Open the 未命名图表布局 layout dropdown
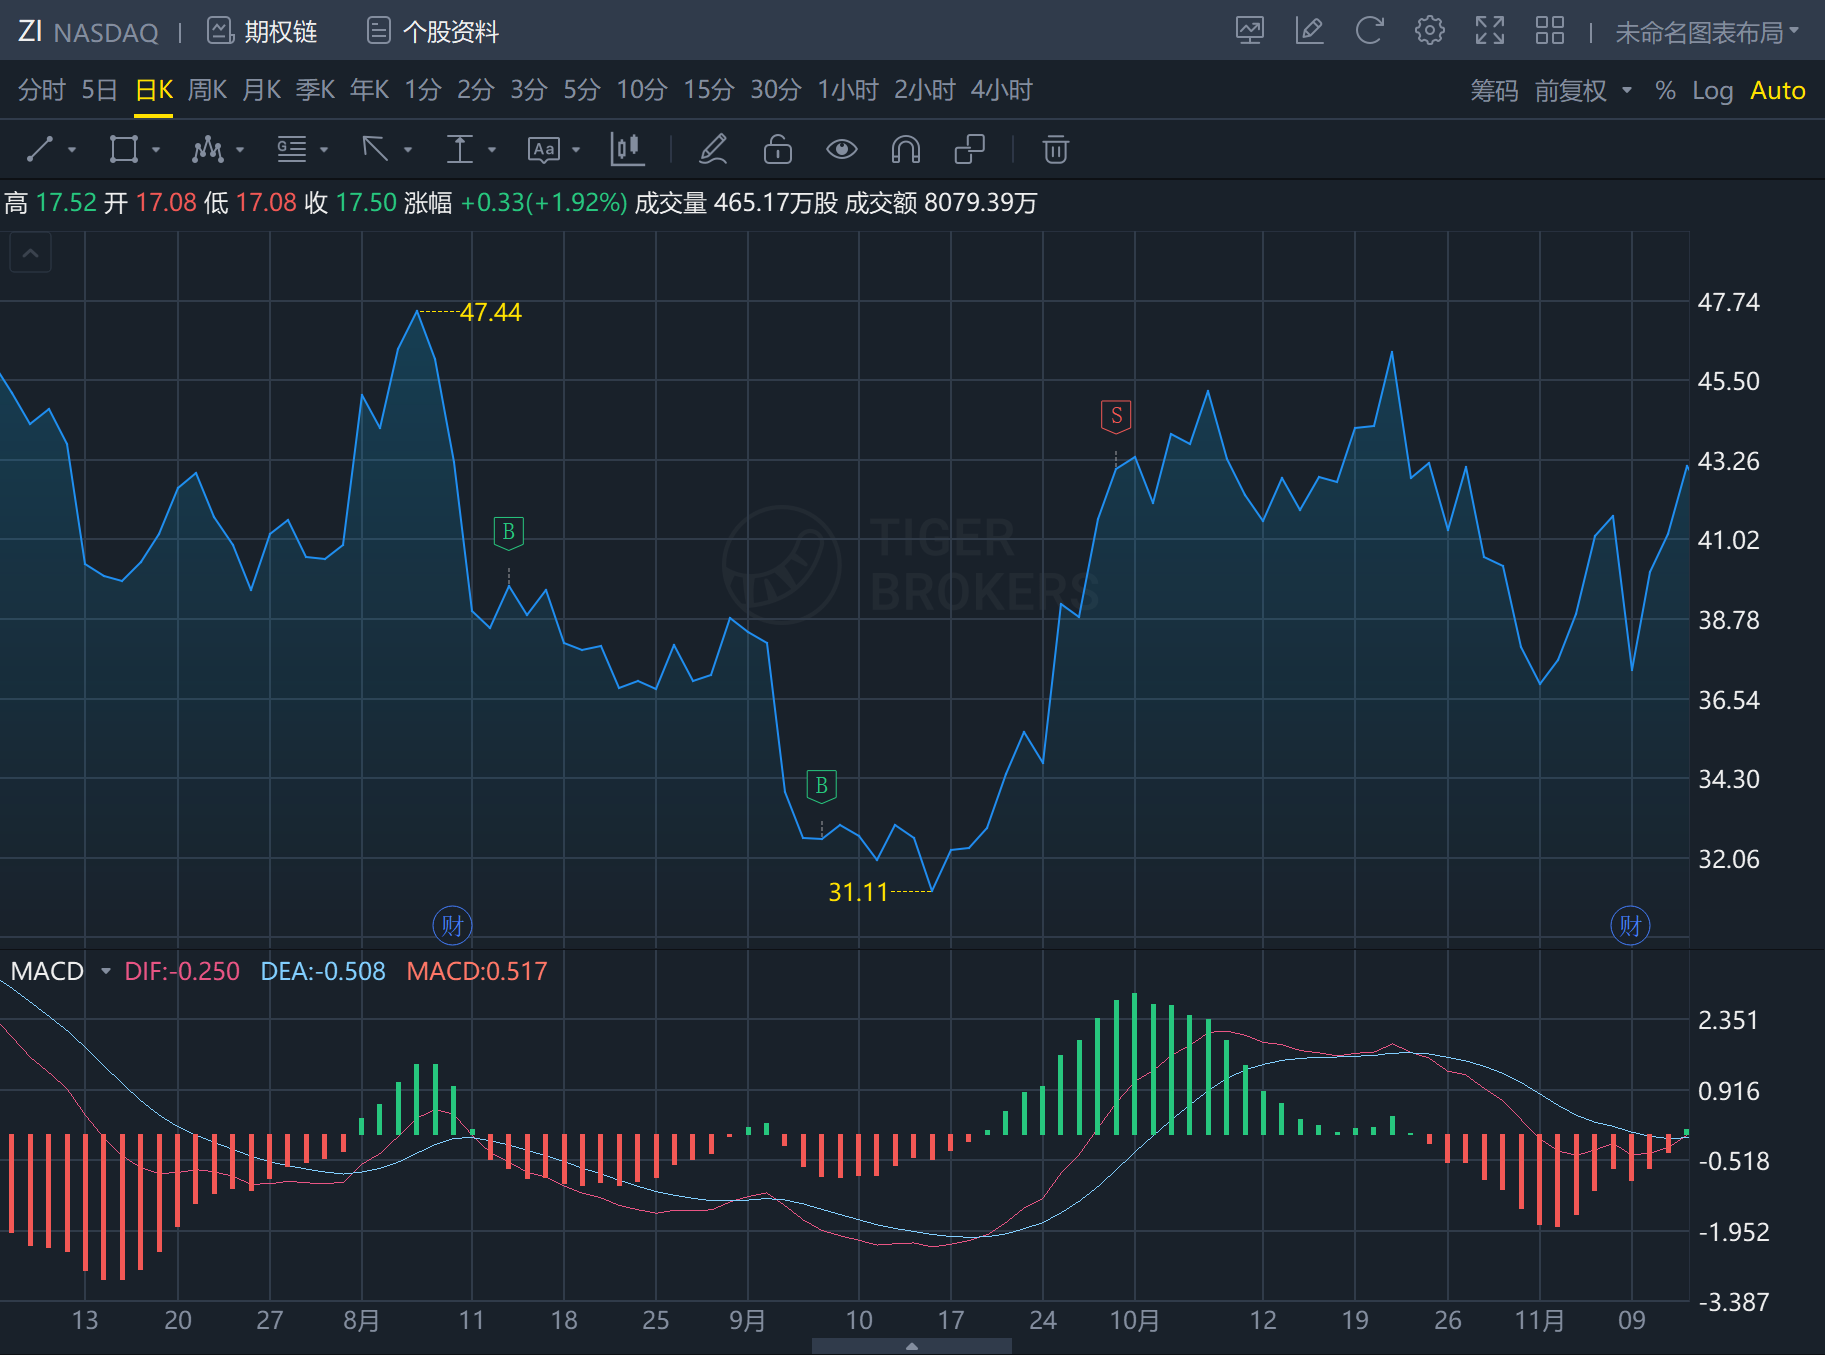 [x=1706, y=33]
